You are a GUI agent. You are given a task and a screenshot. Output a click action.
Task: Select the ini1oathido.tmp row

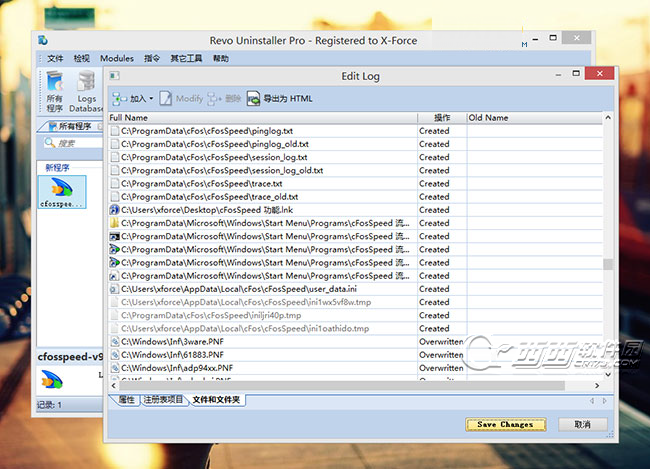coord(356,329)
